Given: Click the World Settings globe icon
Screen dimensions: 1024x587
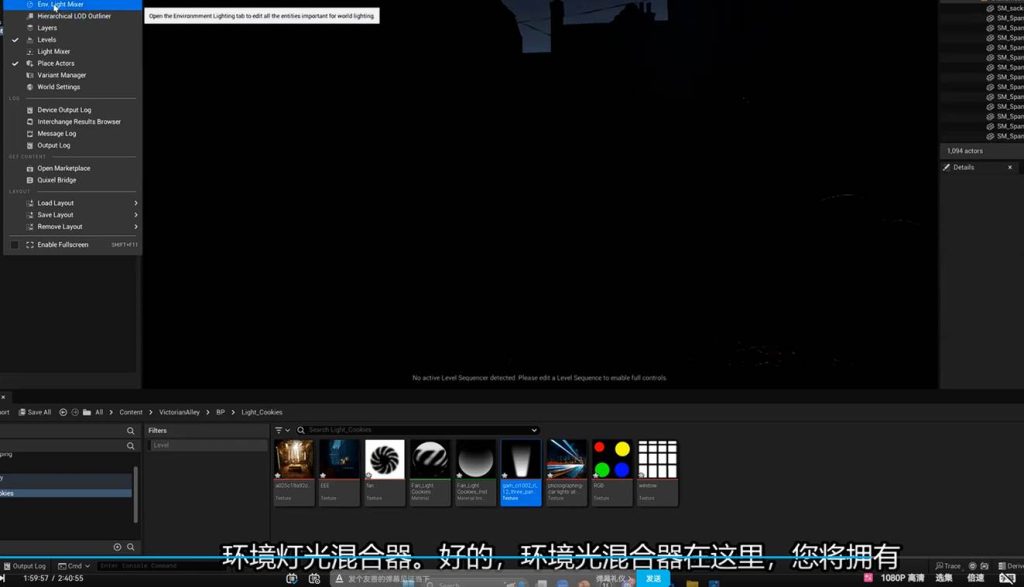Looking at the screenshot, I should [x=29, y=87].
